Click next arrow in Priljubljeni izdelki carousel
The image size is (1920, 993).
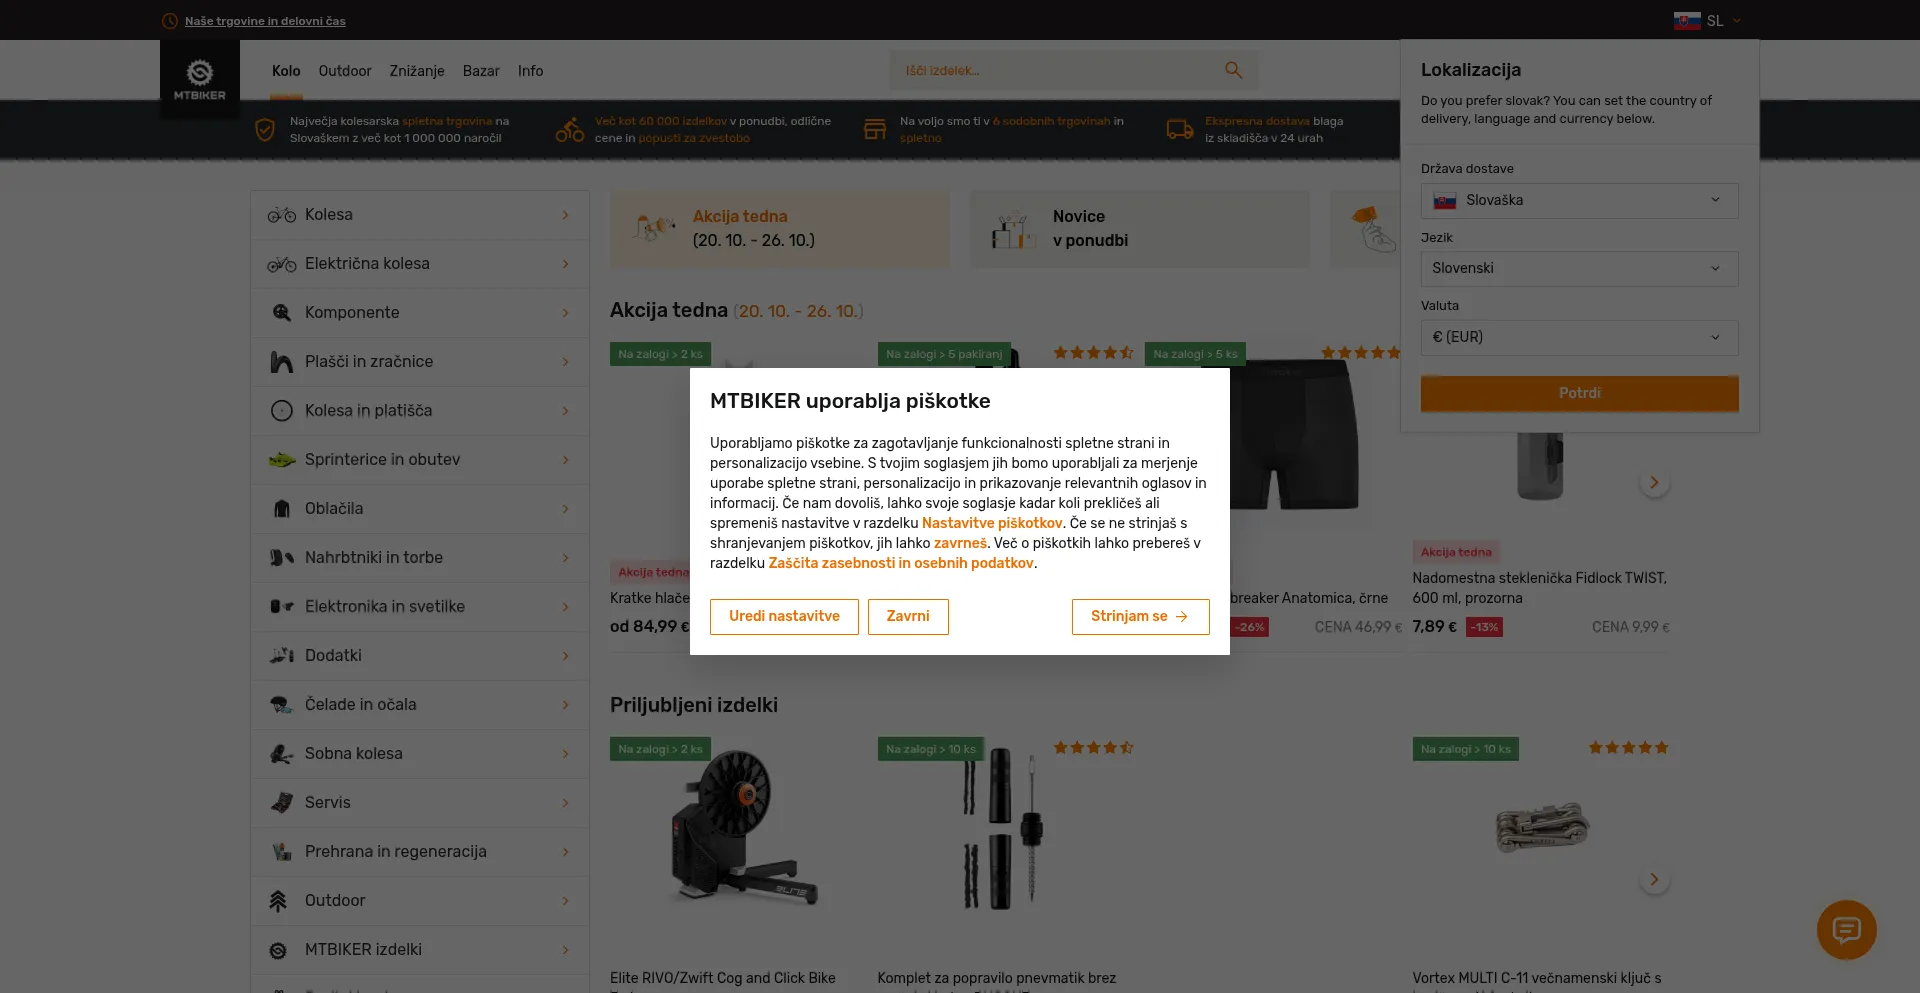click(x=1654, y=880)
